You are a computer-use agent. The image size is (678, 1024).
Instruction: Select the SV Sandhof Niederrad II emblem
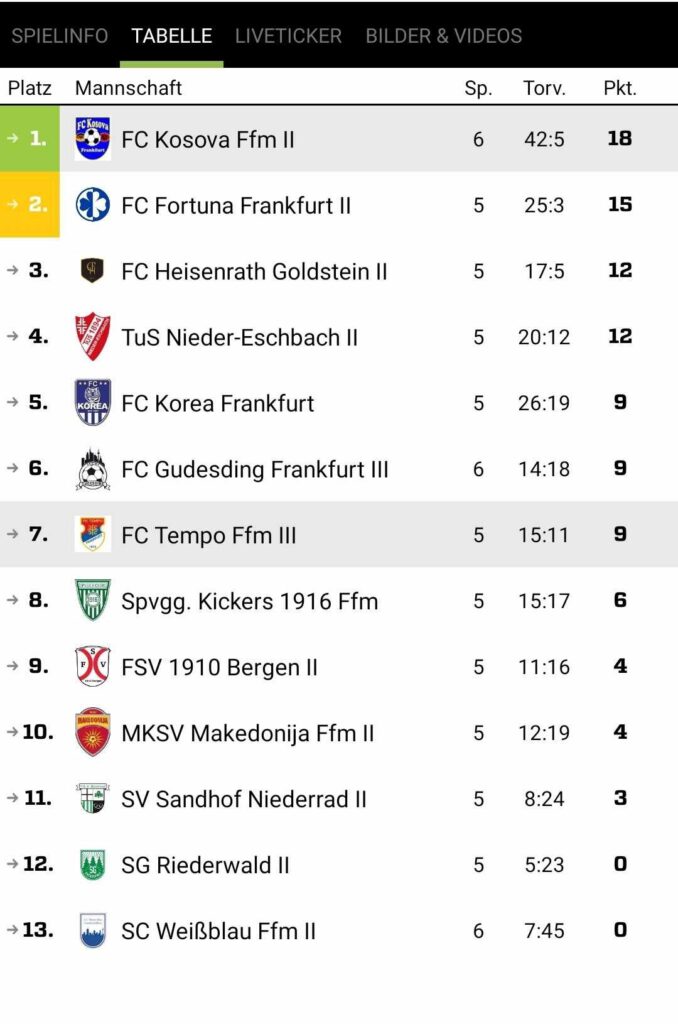[x=92, y=798]
